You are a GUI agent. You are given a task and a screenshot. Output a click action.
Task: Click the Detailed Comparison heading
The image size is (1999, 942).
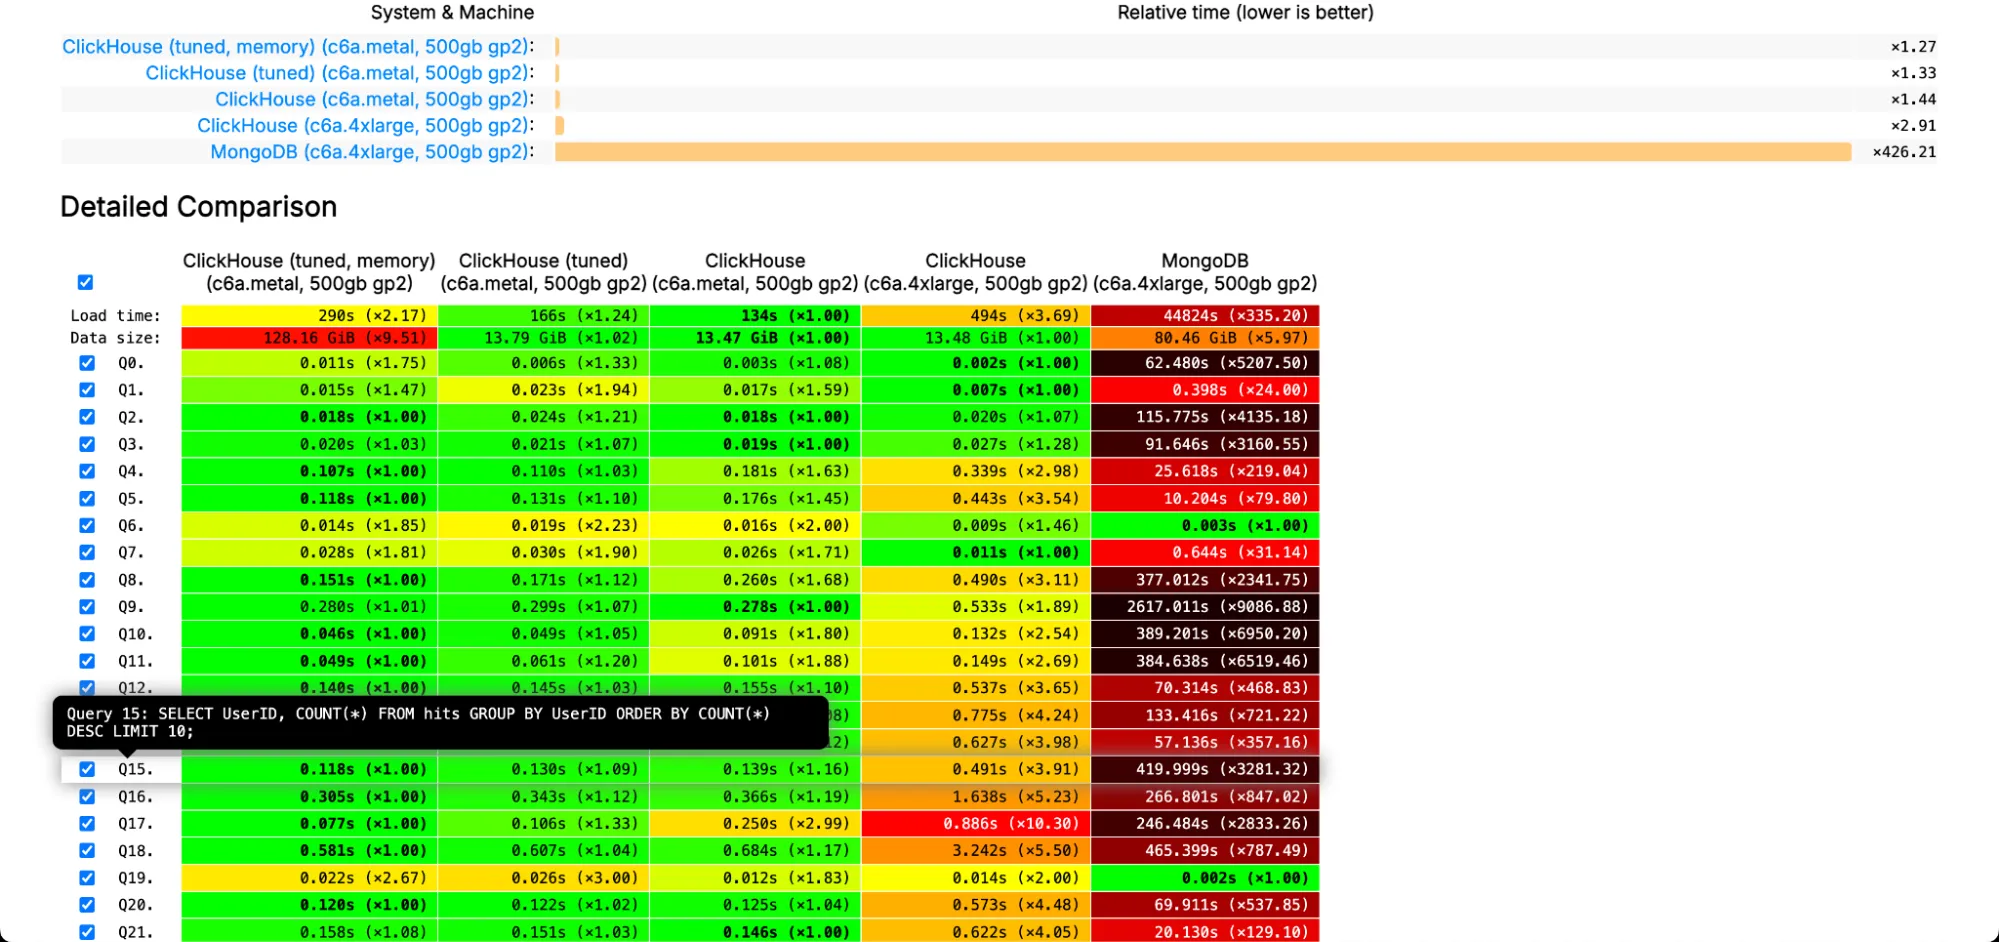[x=199, y=207]
